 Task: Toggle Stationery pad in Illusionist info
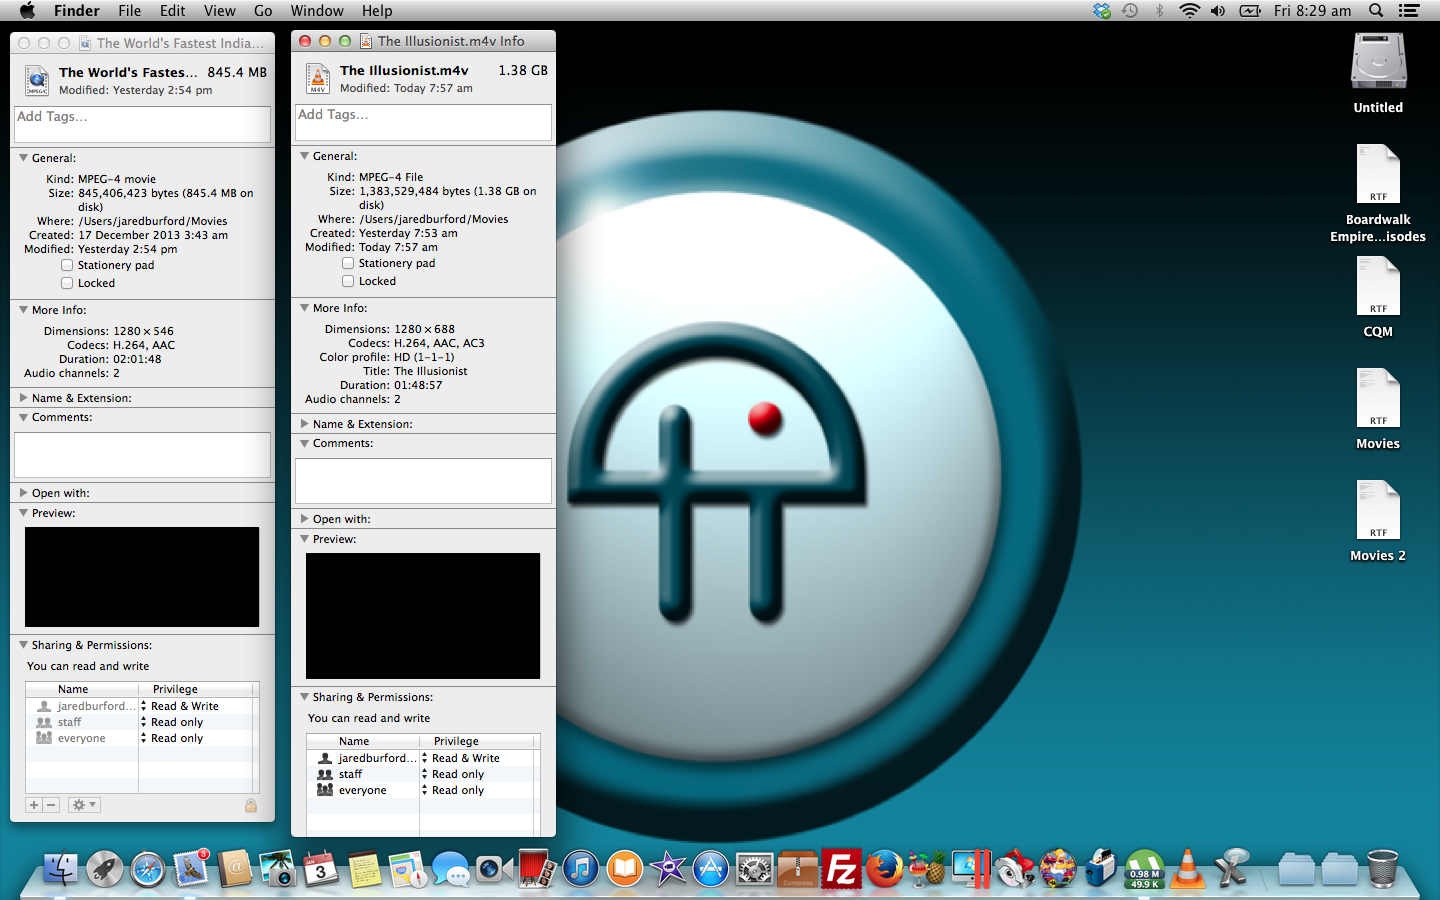(348, 263)
